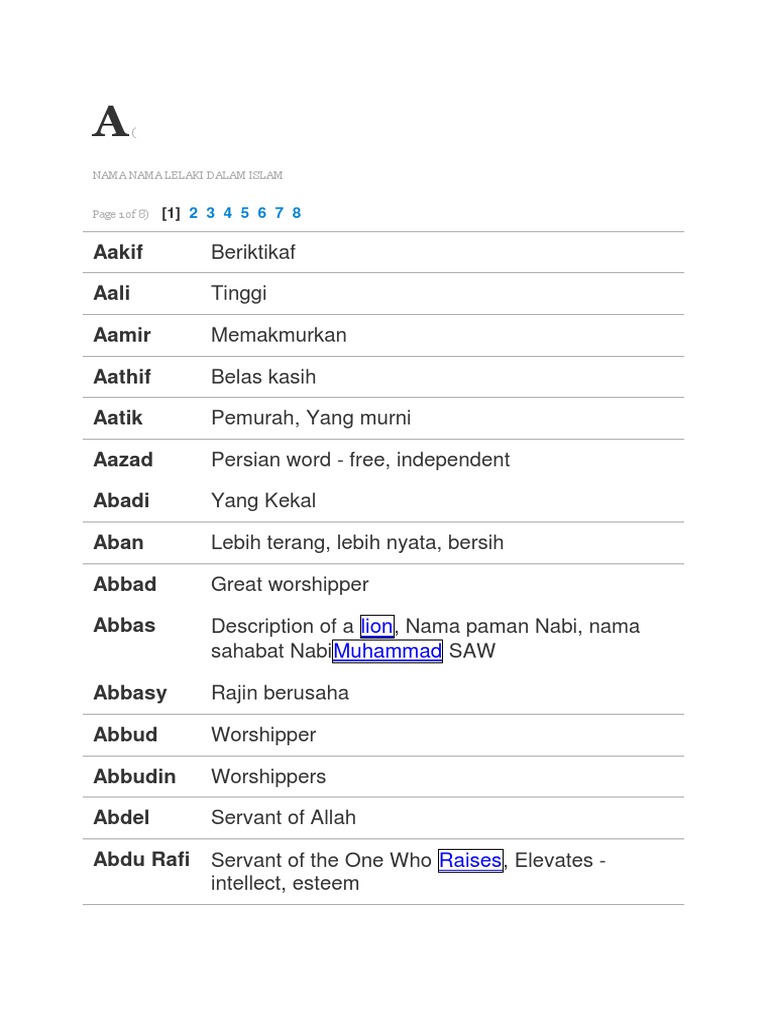Open page 7 of the list

[279, 213]
